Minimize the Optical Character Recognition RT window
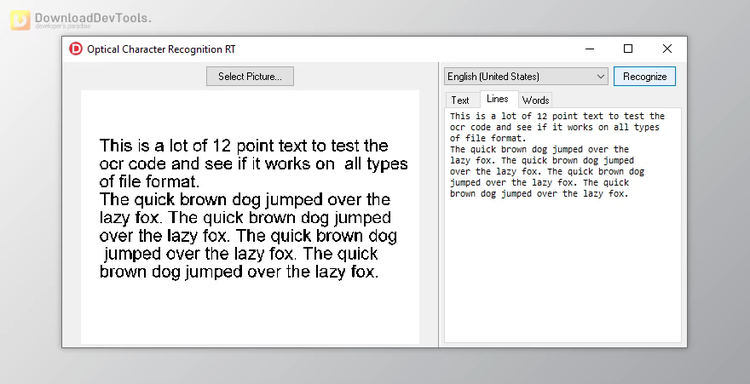750x384 pixels. tap(589, 49)
